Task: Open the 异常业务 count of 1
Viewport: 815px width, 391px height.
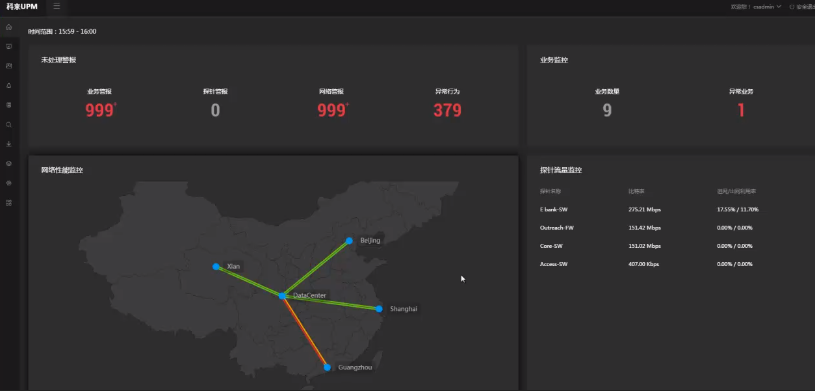Action: pyautogui.click(x=741, y=110)
